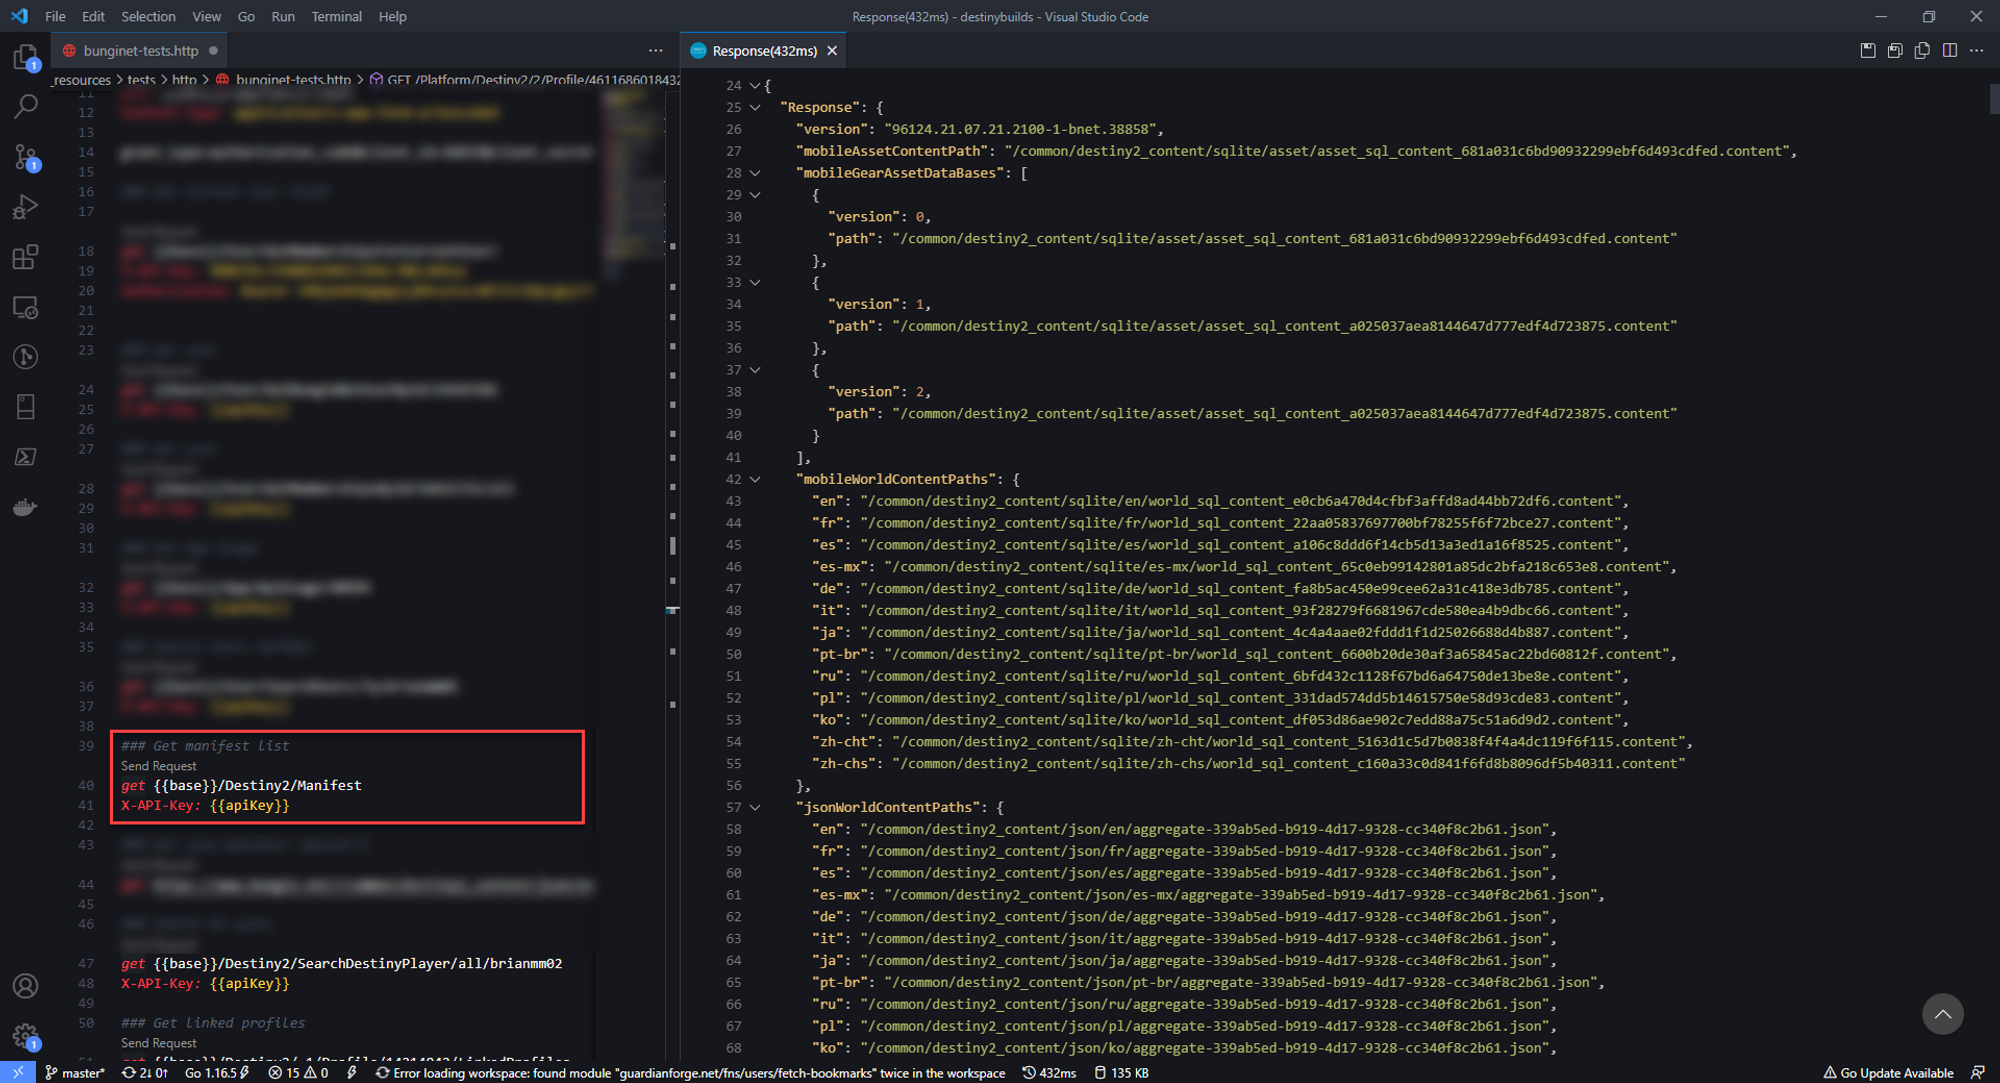Open the Edit menu
The image size is (2000, 1083).
coord(93,16)
